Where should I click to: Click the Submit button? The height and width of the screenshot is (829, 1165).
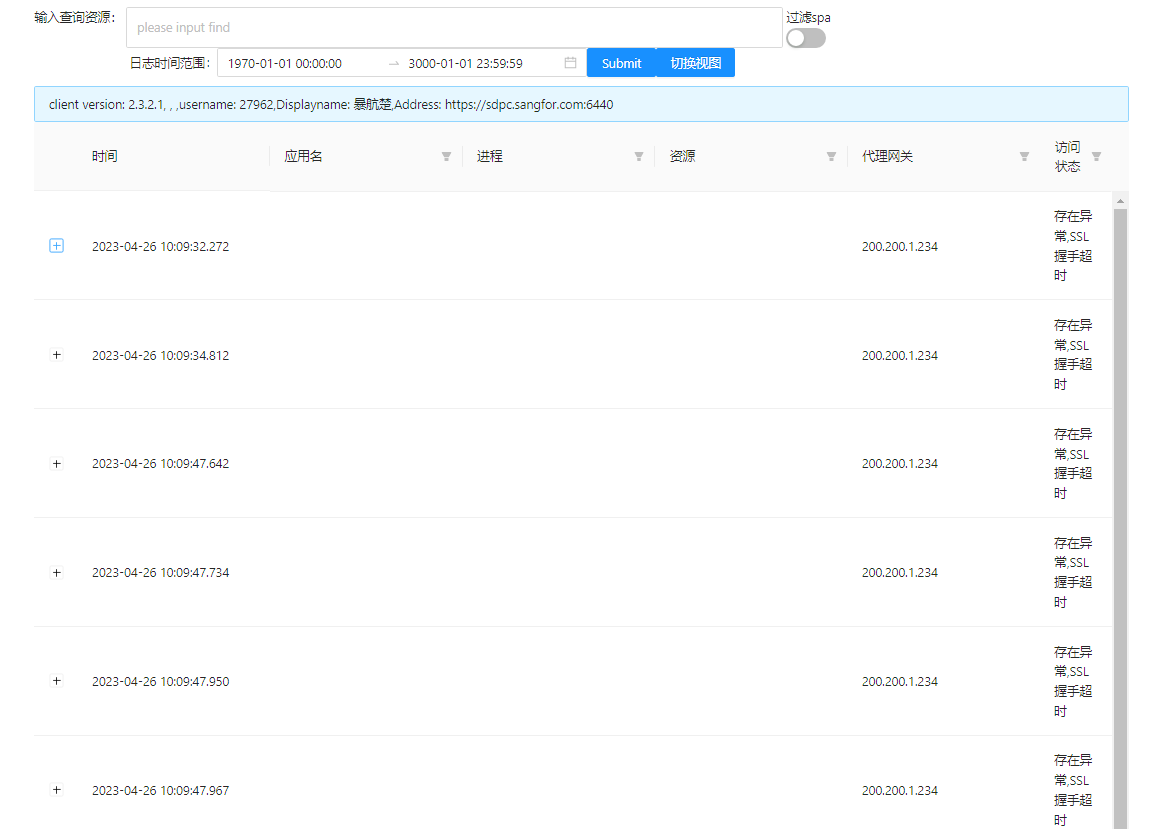pos(621,63)
